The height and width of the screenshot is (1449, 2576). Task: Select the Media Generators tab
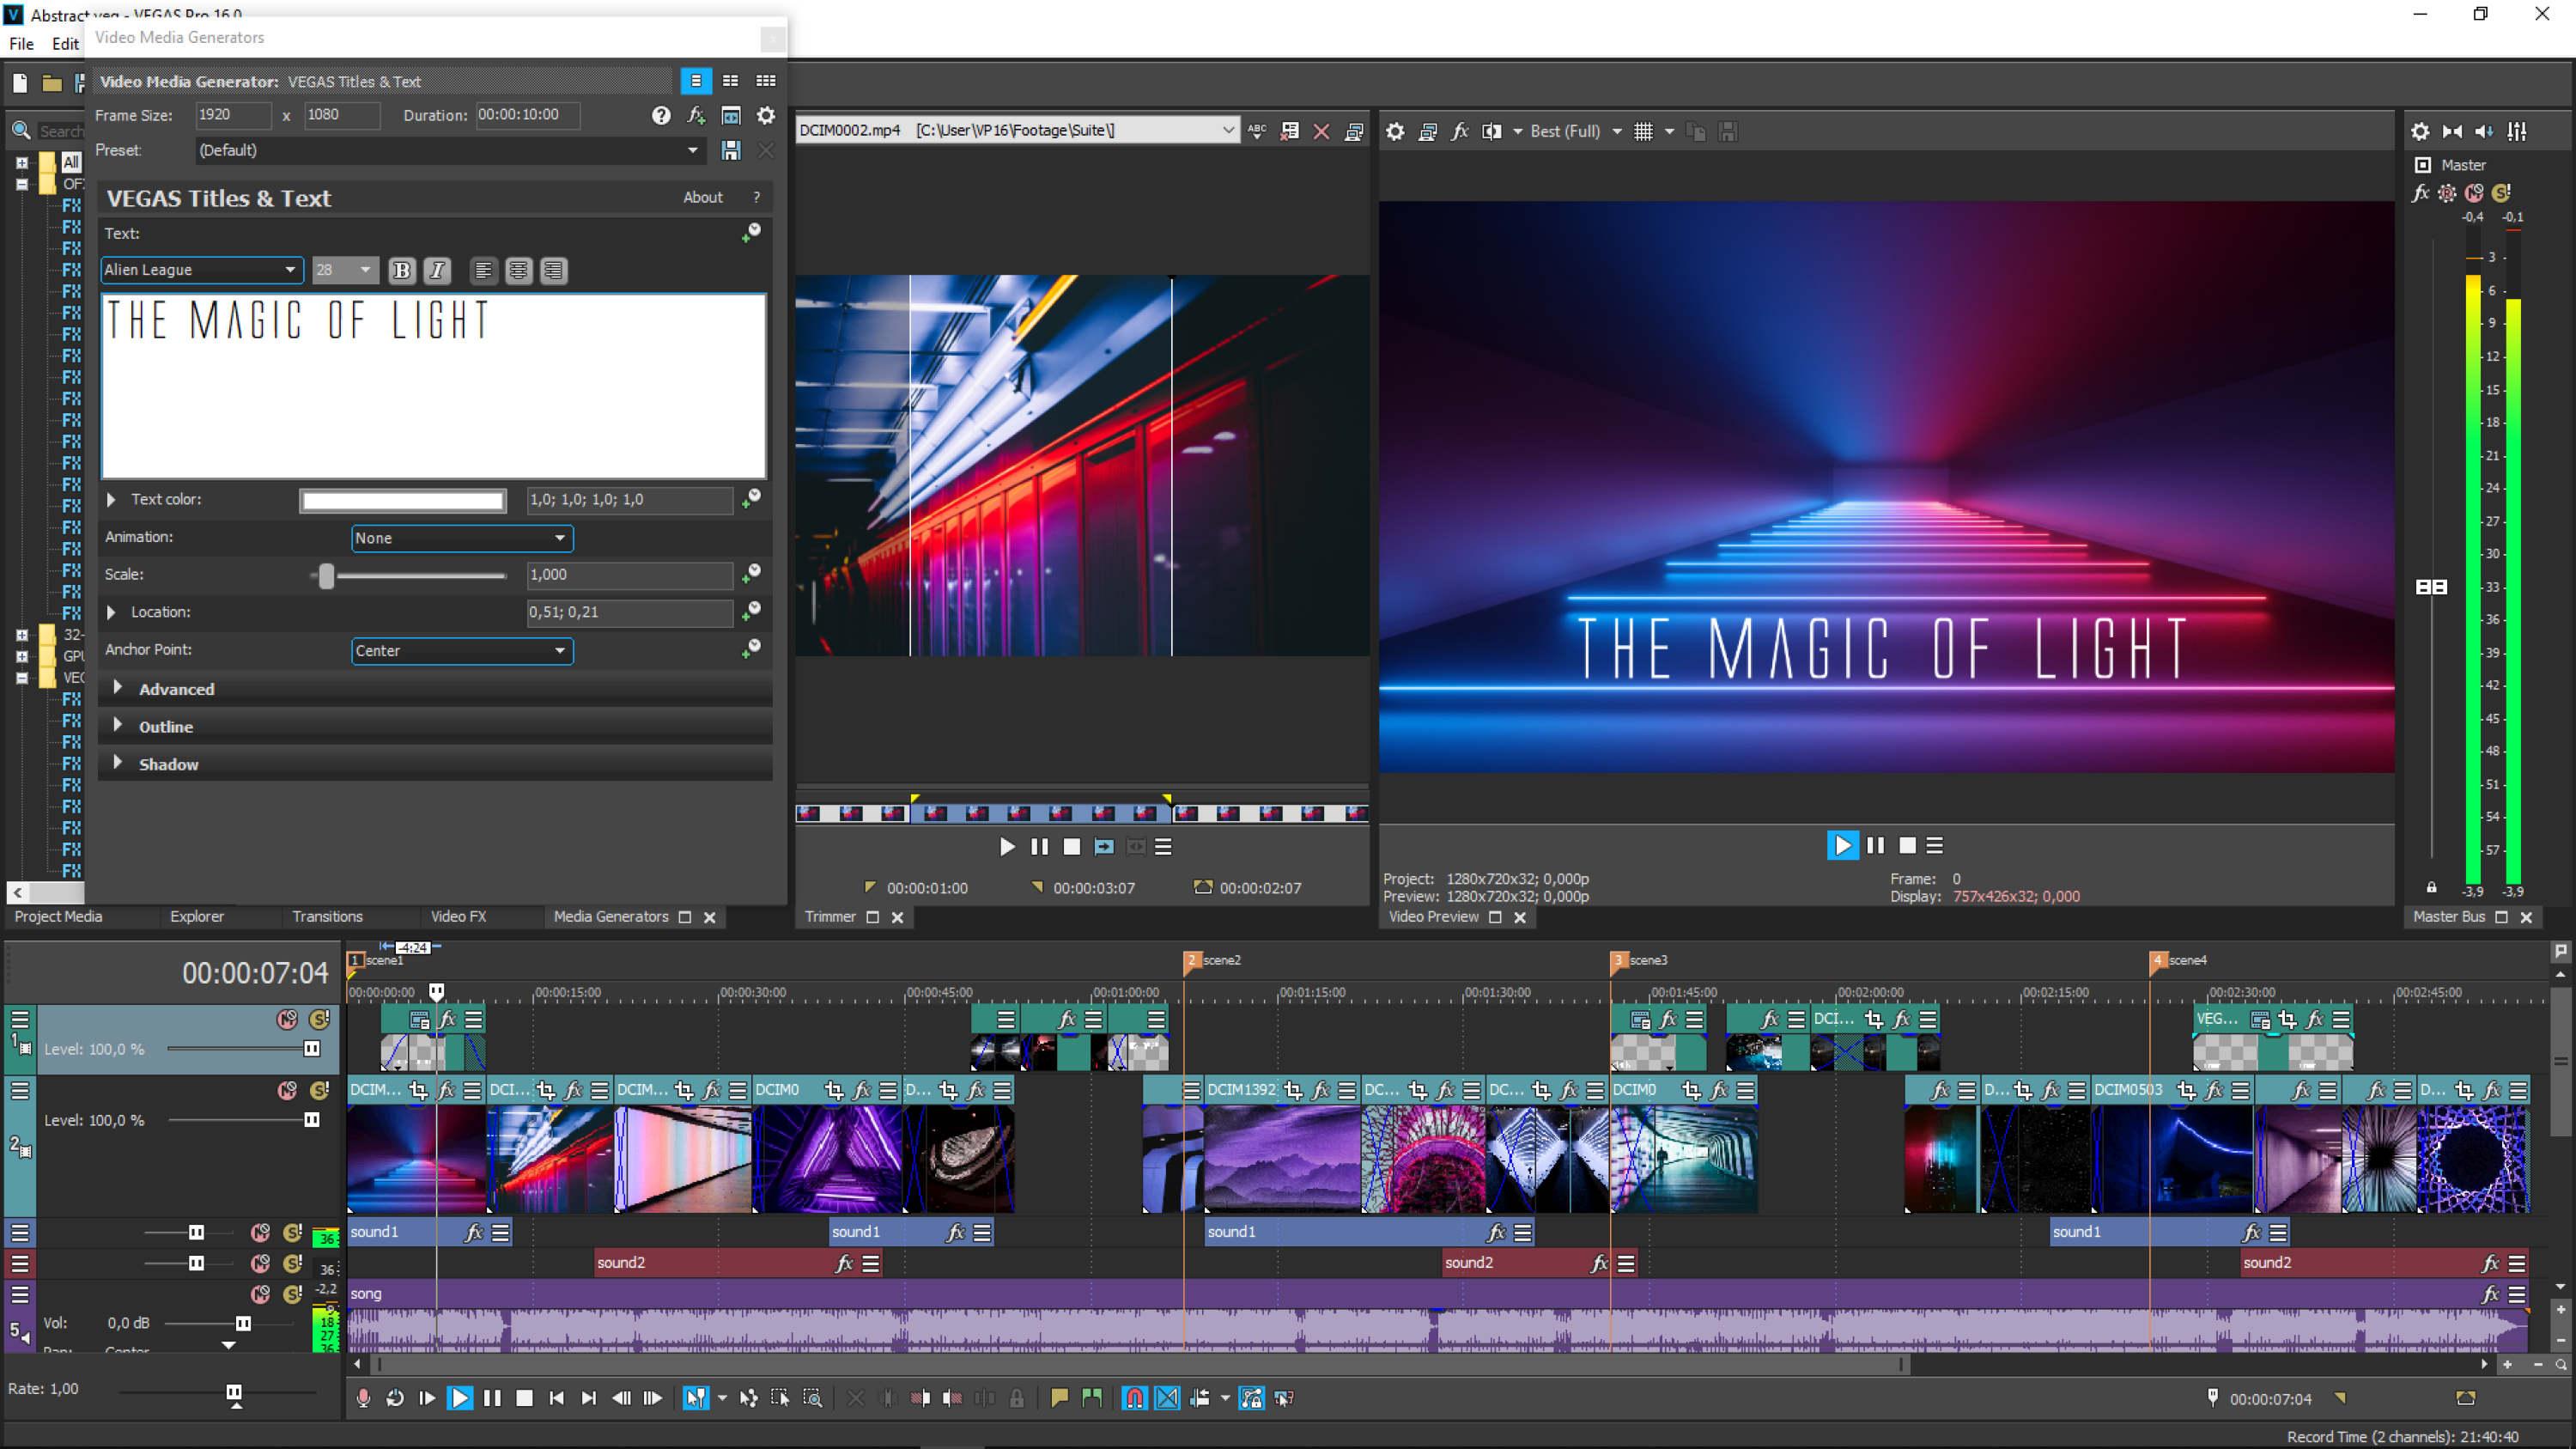pos(611,916)
